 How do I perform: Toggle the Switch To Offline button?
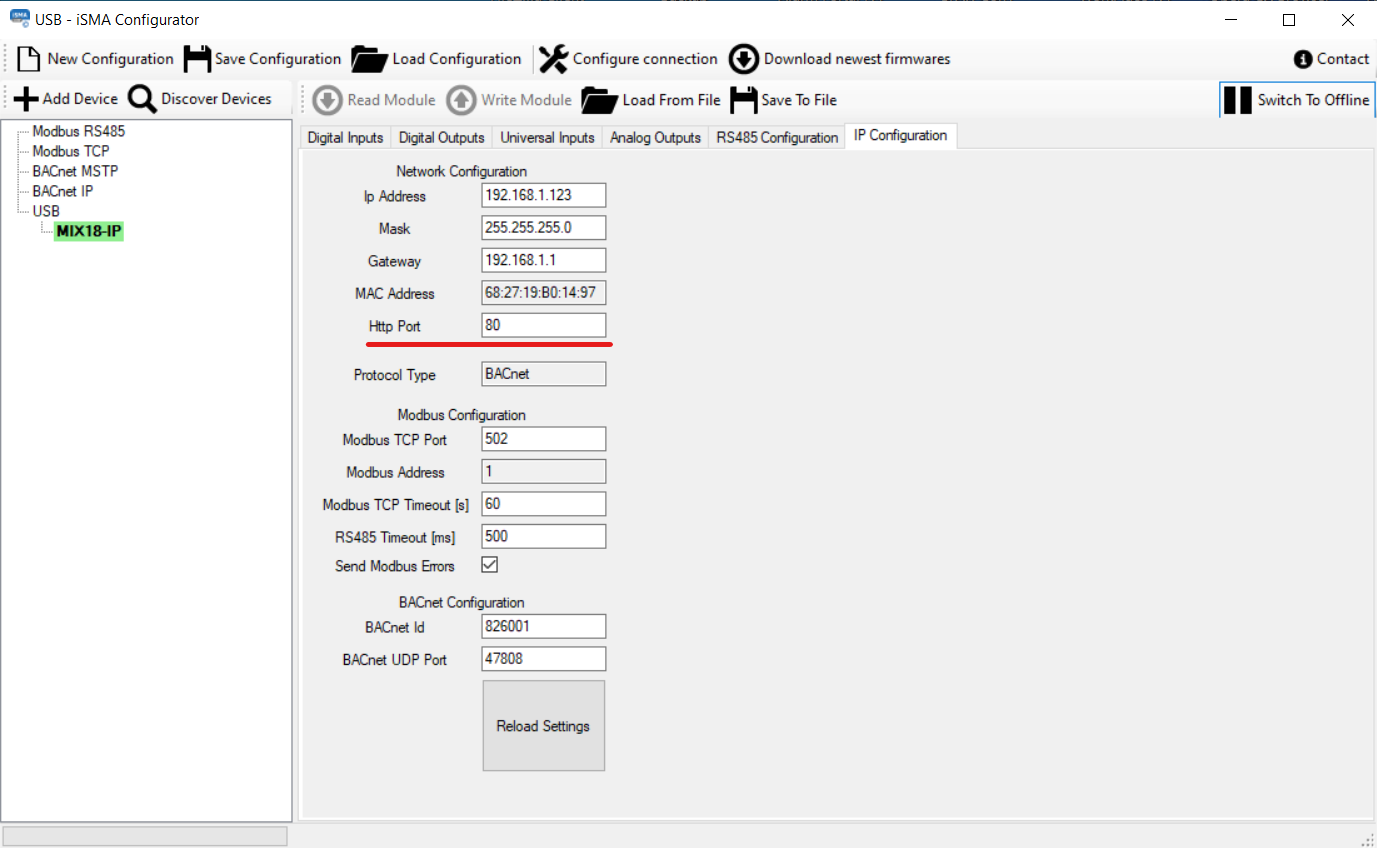(x=1297, y=100)
